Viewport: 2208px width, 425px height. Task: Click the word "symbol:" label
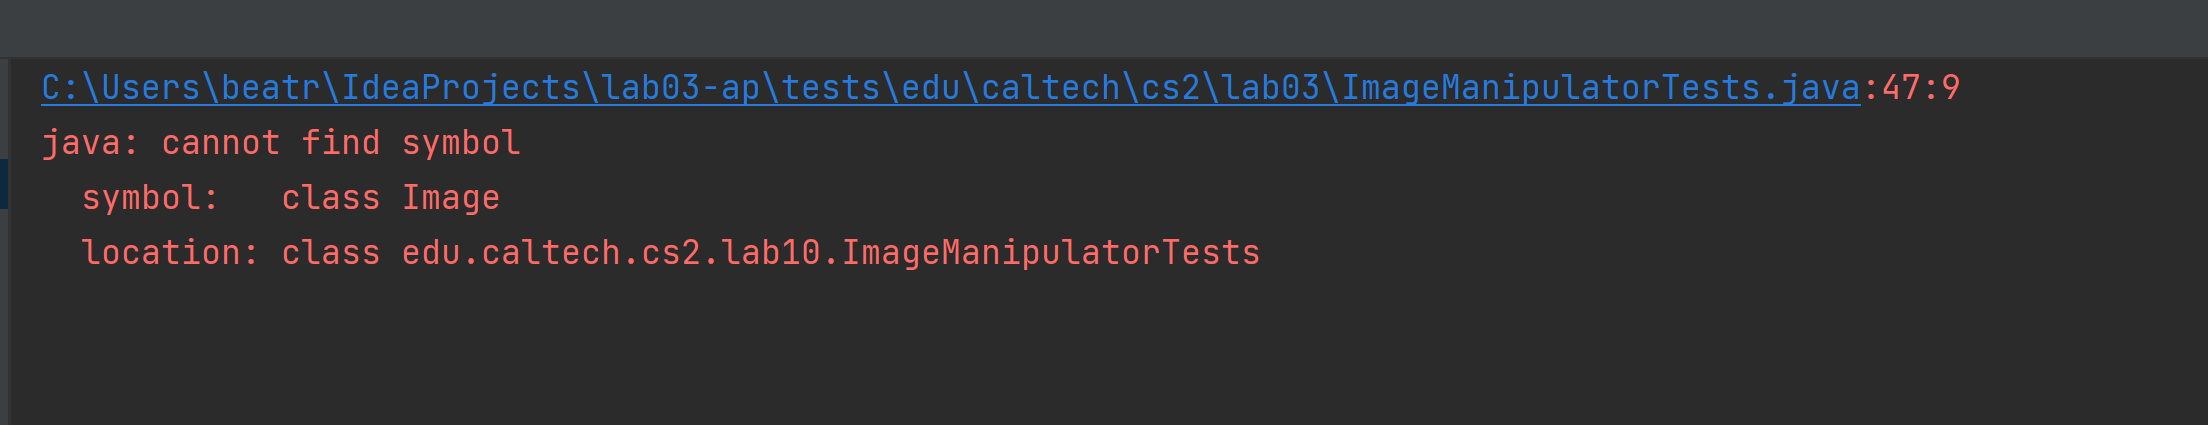point(150,198)
